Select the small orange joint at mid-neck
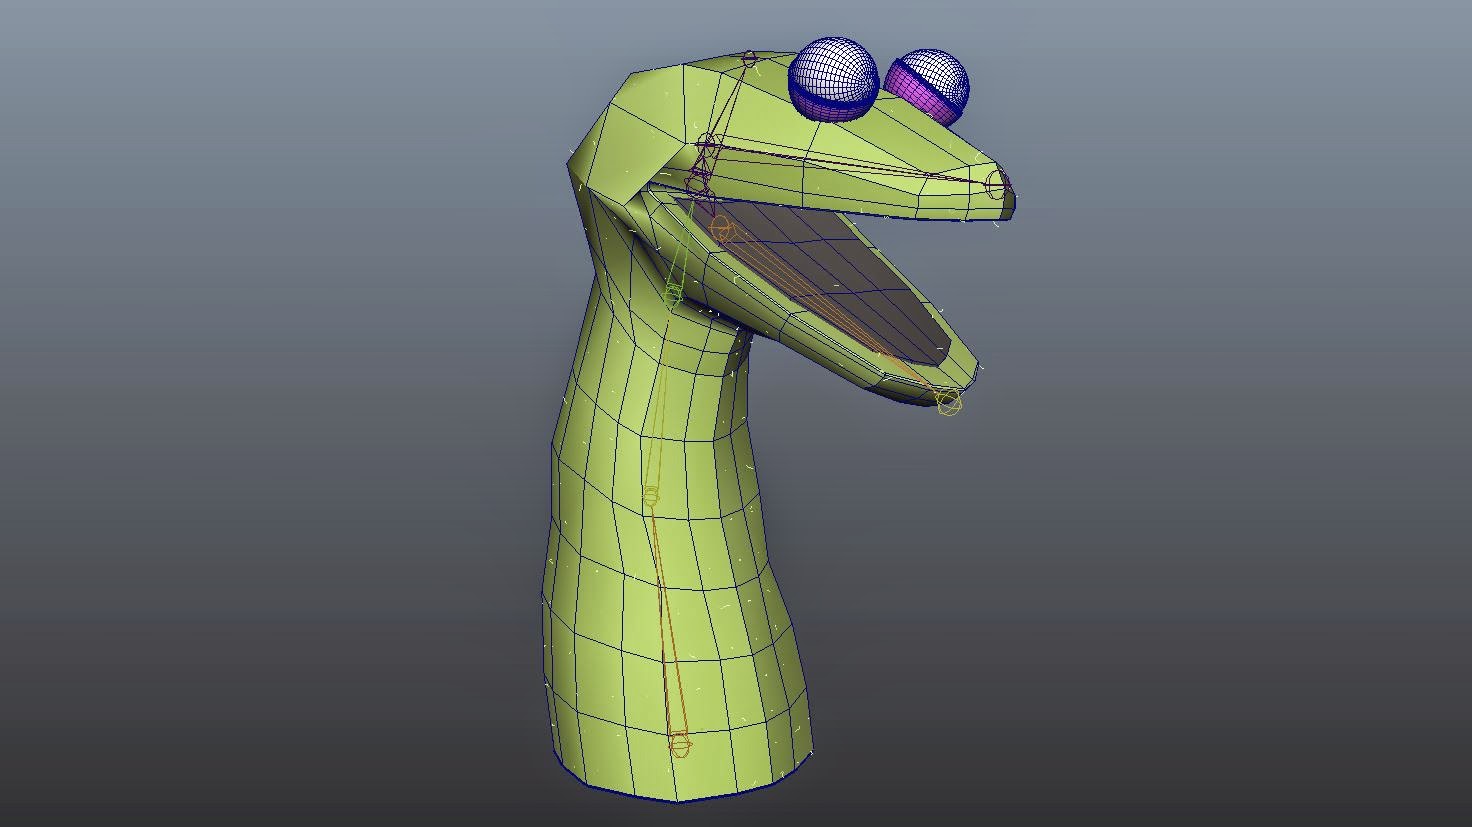This screenshot has width=1472, height=827. 653,493
